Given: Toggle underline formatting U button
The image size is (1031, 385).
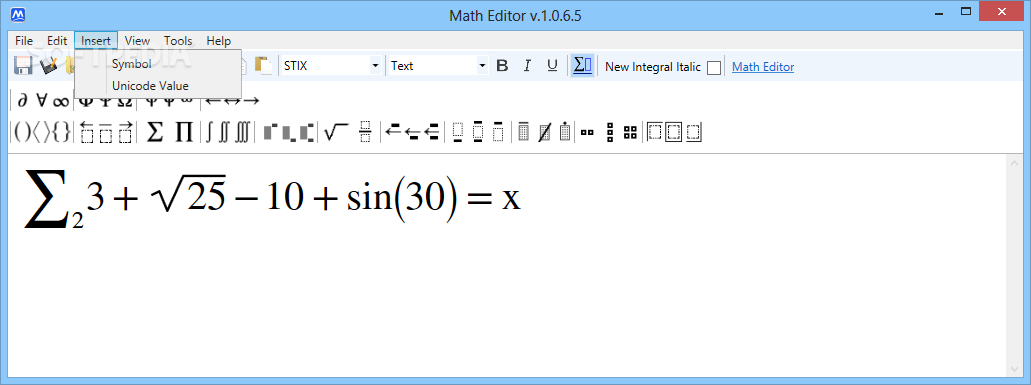Looking at the screenshot, I should [x=552, y=66].
